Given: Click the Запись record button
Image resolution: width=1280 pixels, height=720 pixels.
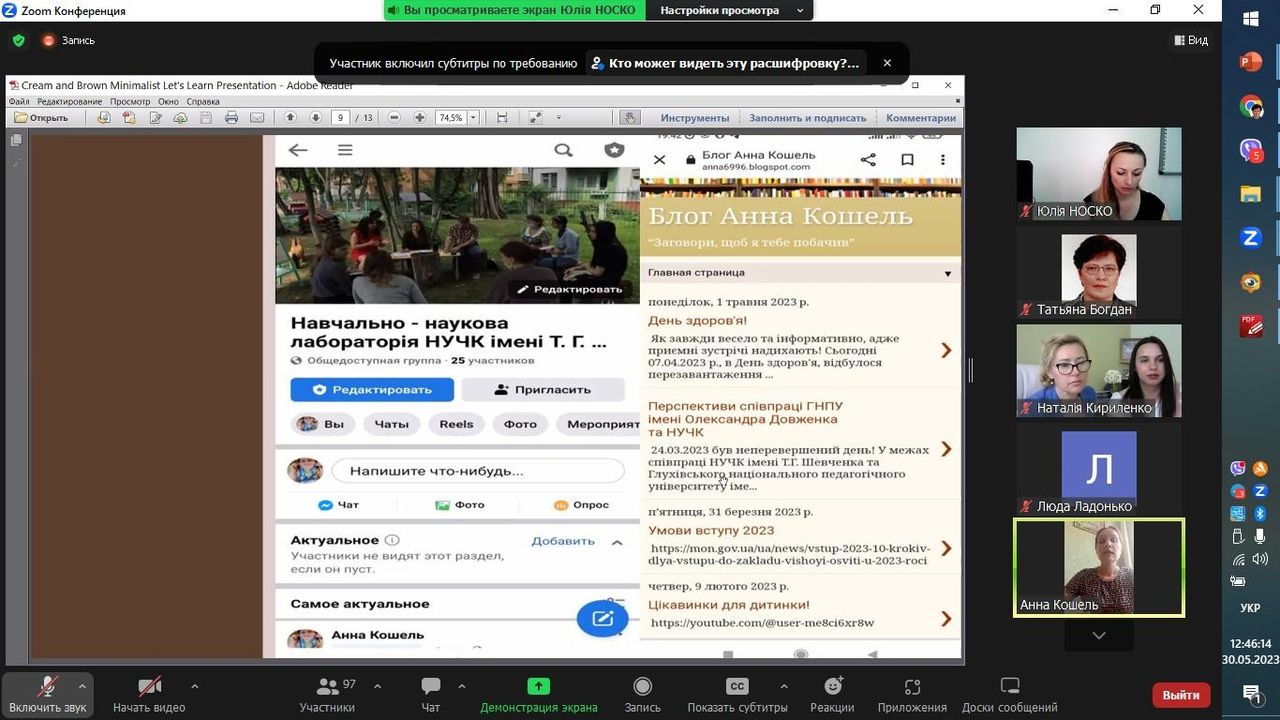Looking at the screenshot, I should pos(643,694).
